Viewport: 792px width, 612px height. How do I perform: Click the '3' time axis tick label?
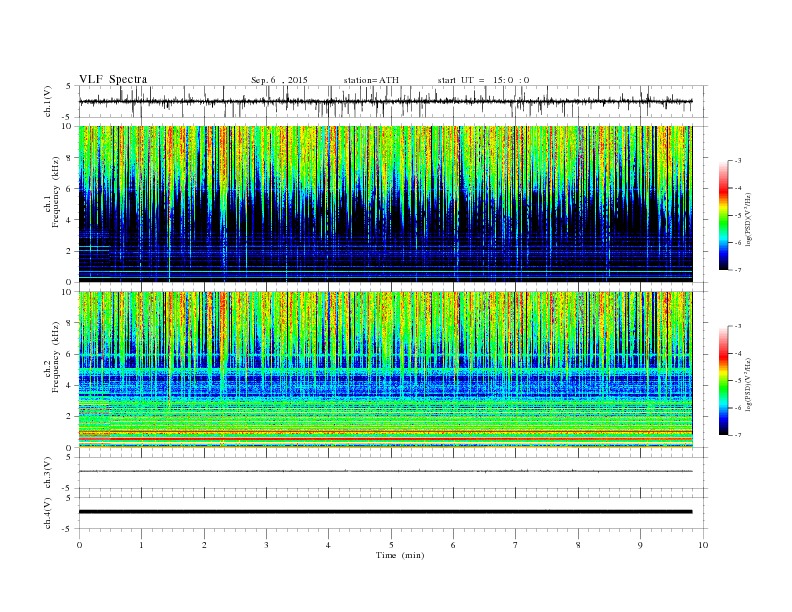pos(266,545)
